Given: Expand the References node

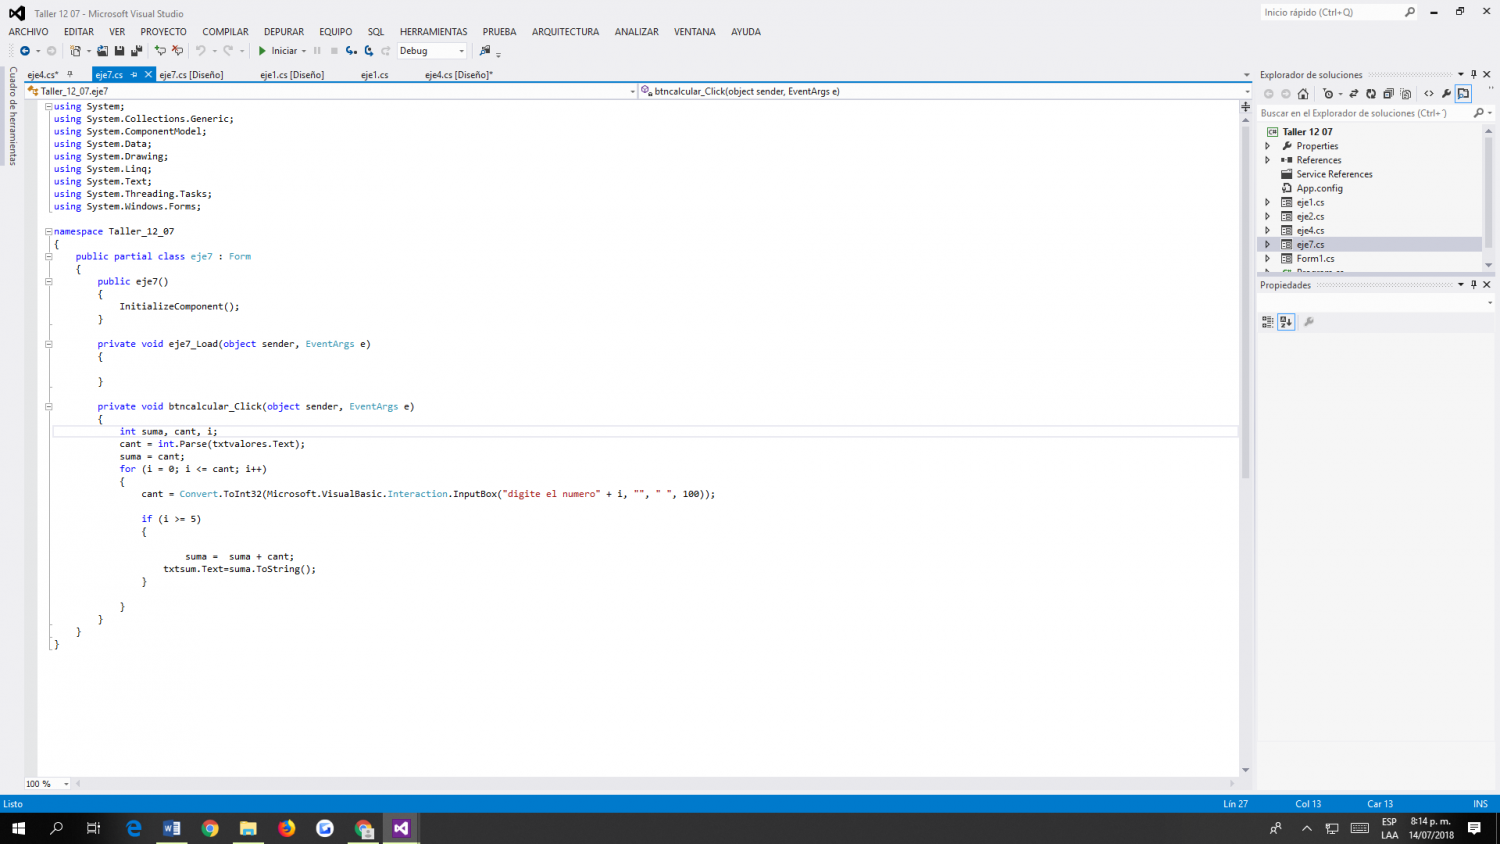Looking at the screenshot, I should click(1268, 160).
